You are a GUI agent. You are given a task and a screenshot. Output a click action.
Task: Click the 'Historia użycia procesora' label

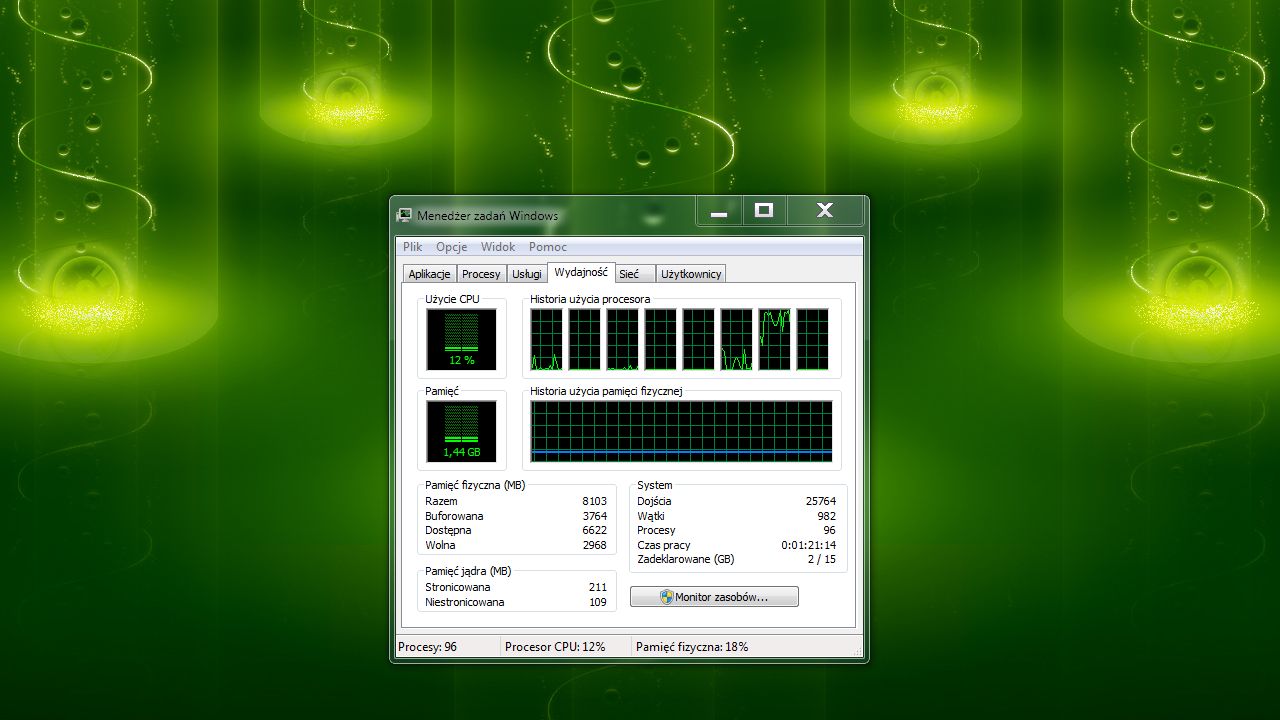tap(590, 299)
